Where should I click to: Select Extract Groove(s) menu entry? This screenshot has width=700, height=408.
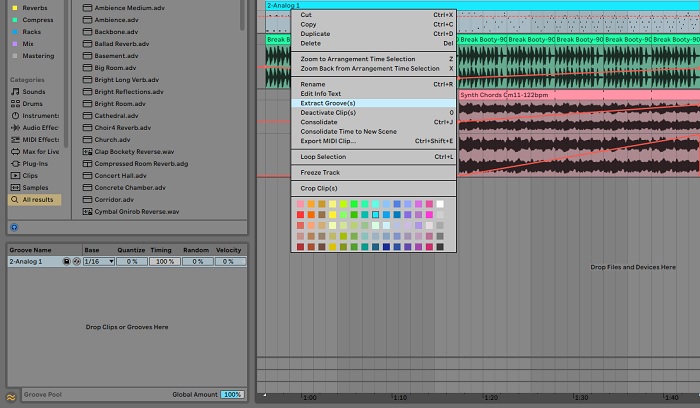point(373,103)
